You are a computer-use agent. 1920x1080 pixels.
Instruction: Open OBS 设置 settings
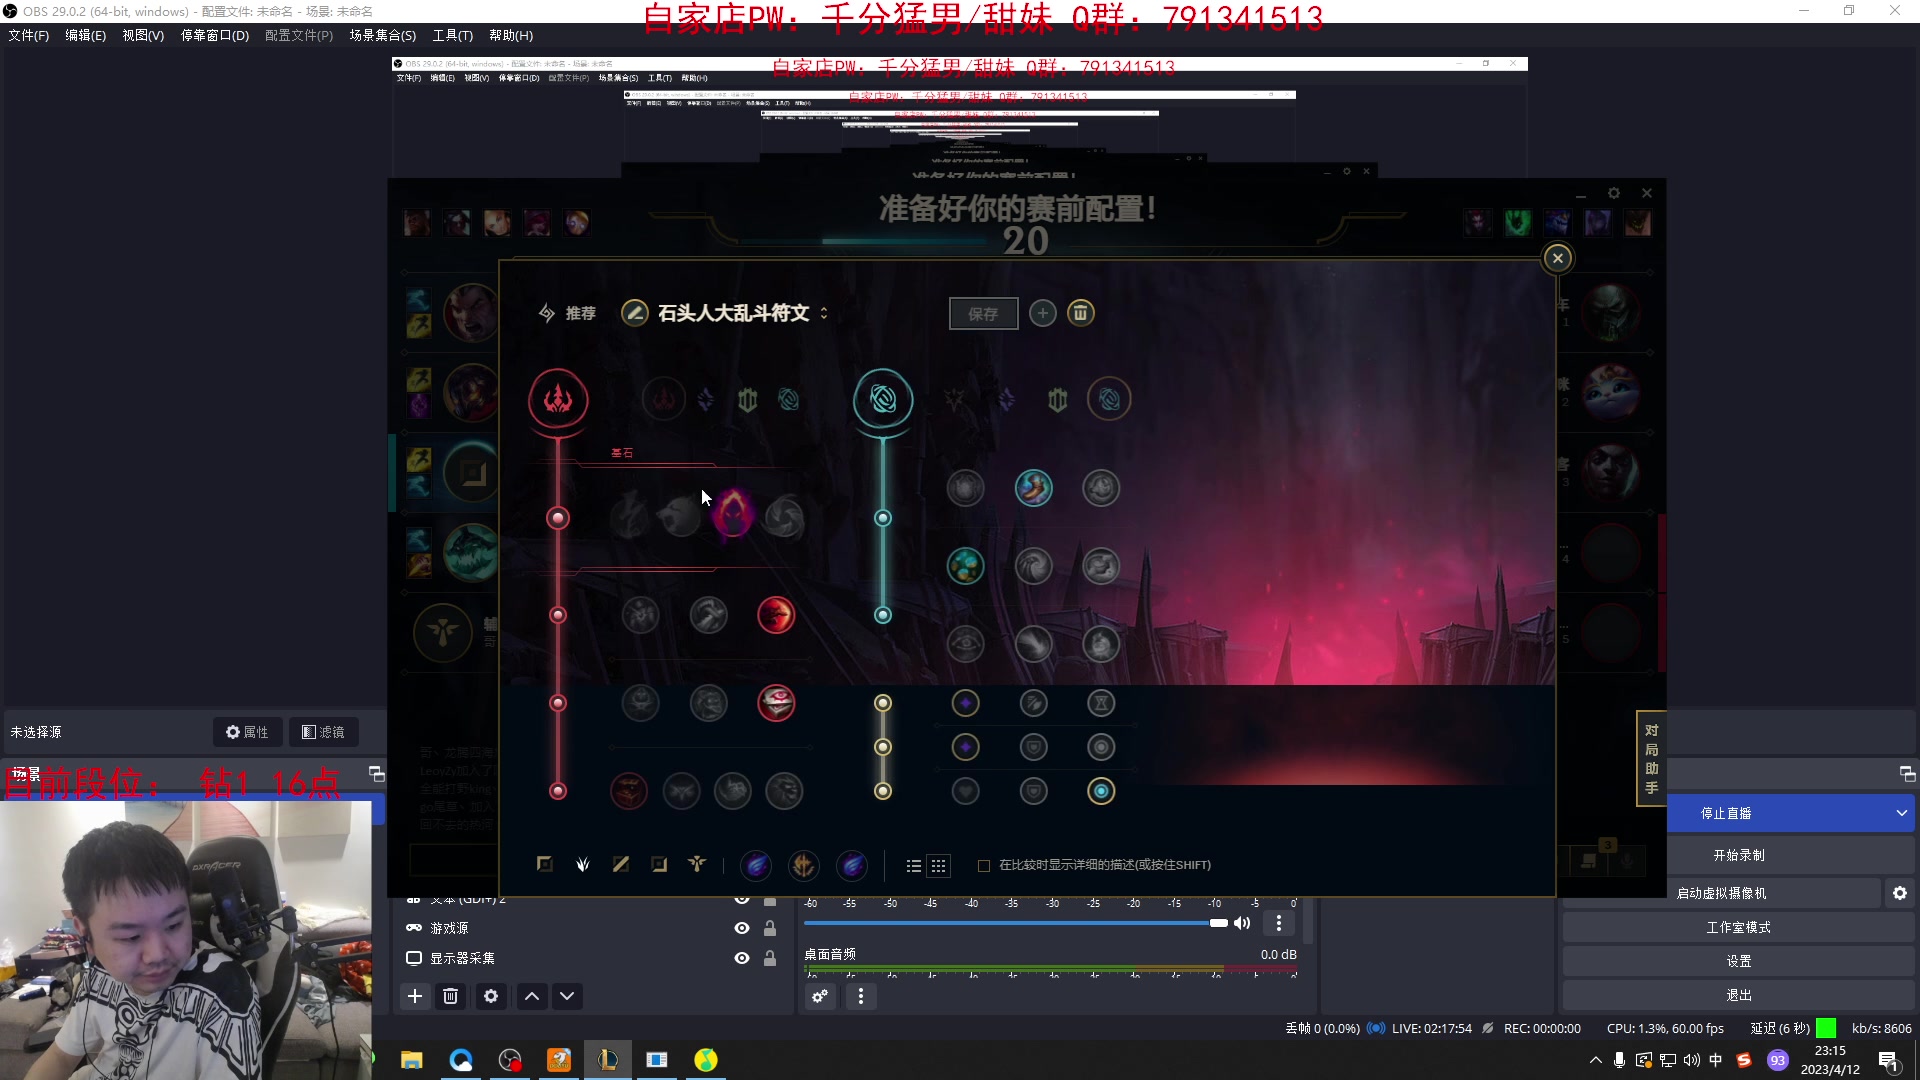tap(1739, 961)
